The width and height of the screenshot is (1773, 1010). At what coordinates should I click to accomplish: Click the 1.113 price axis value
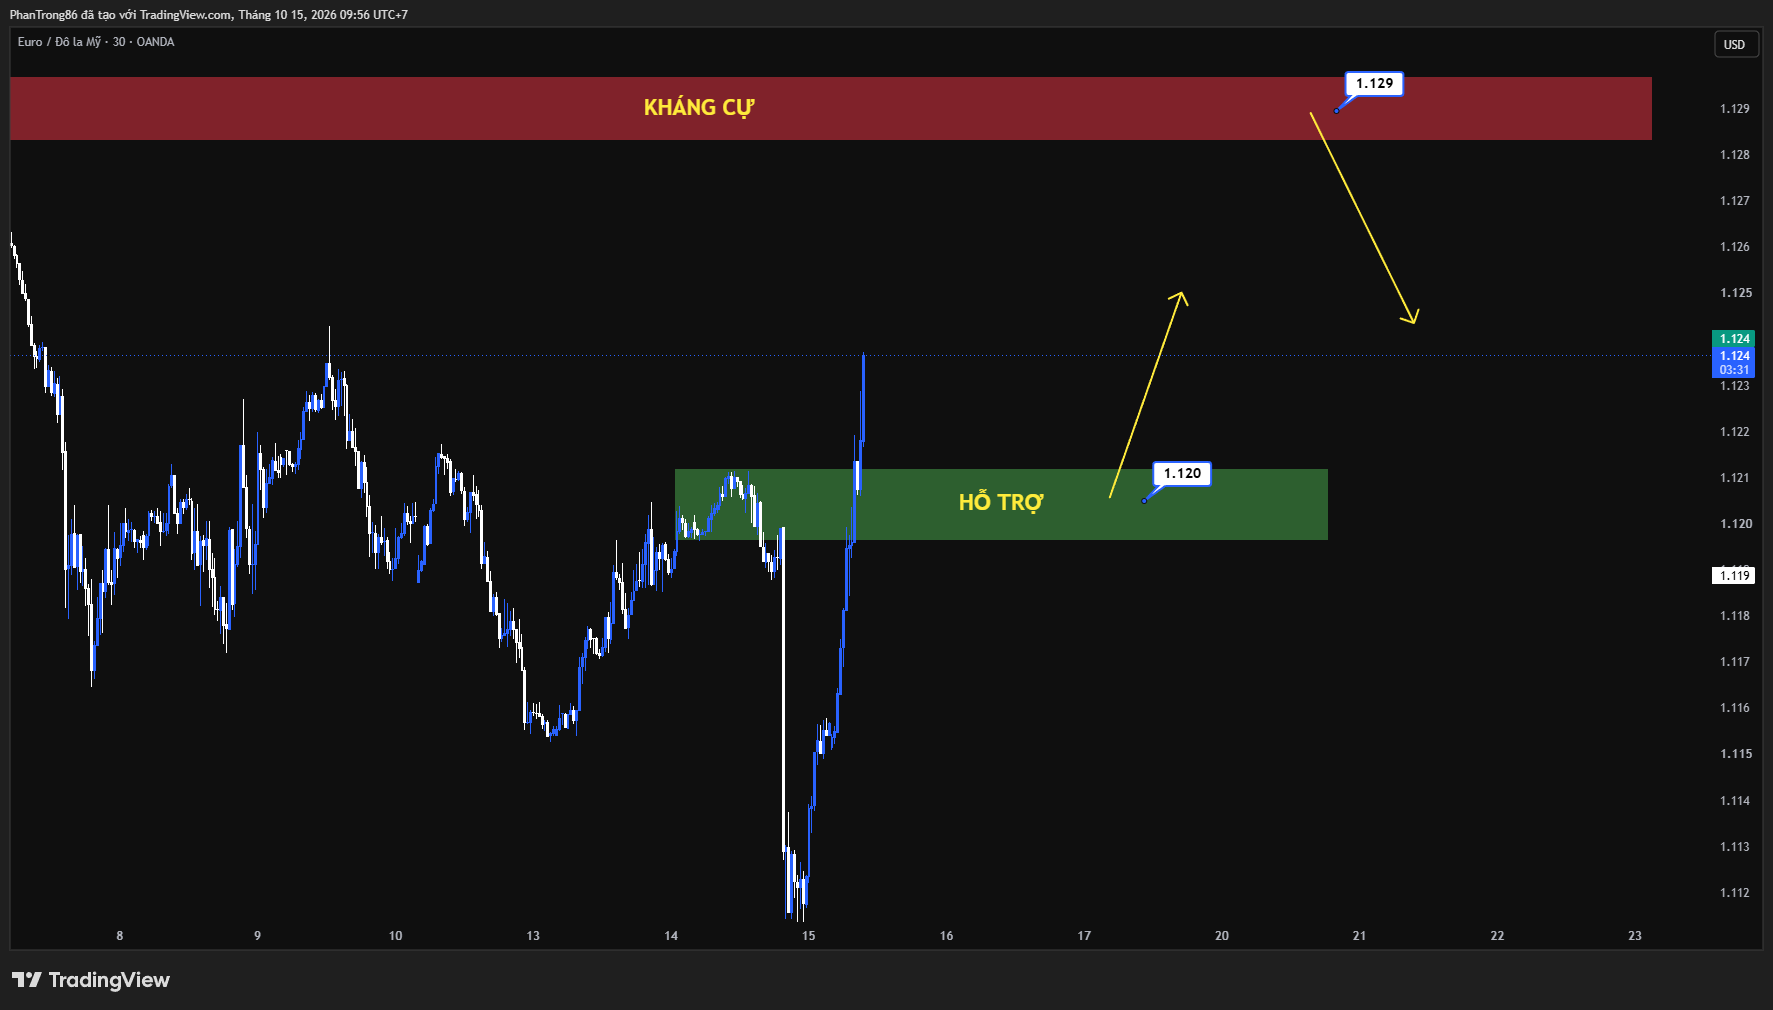coord(1735,847)
